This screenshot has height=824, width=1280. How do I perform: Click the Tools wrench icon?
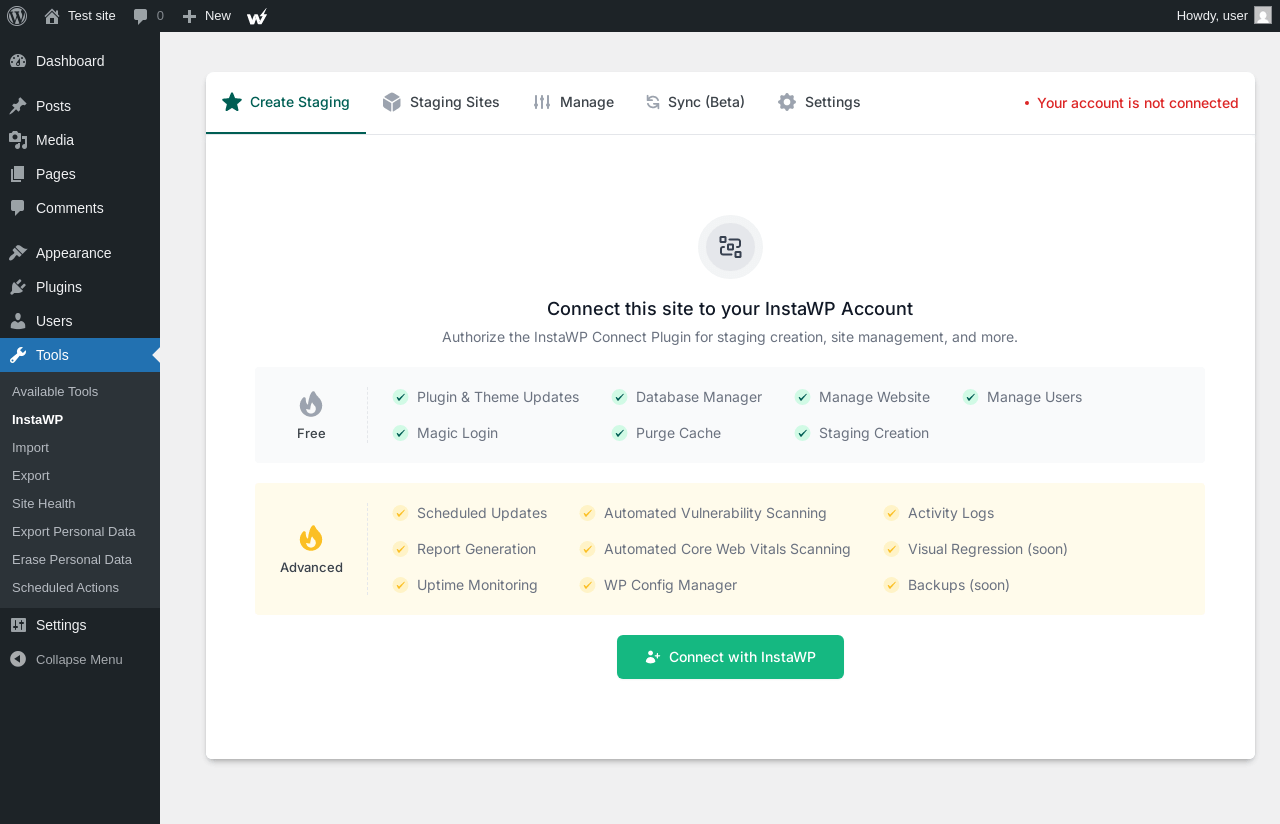[x=18, y=355]
